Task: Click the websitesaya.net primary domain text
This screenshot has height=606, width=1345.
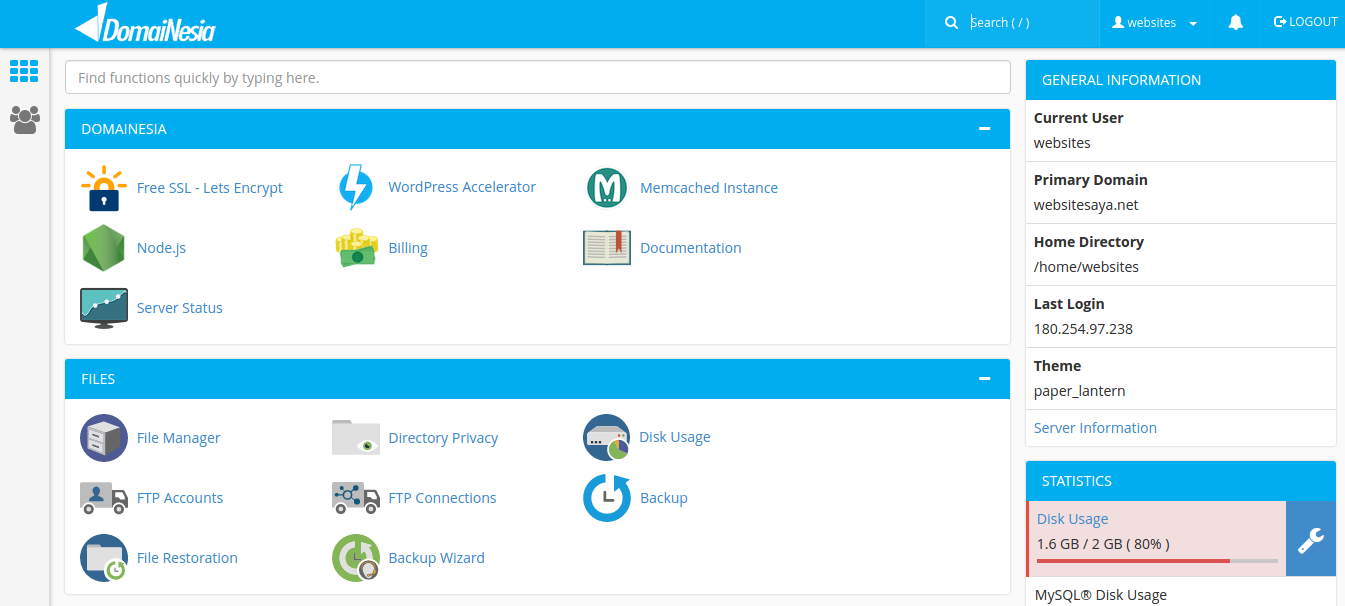Action: pos(1086,205)
